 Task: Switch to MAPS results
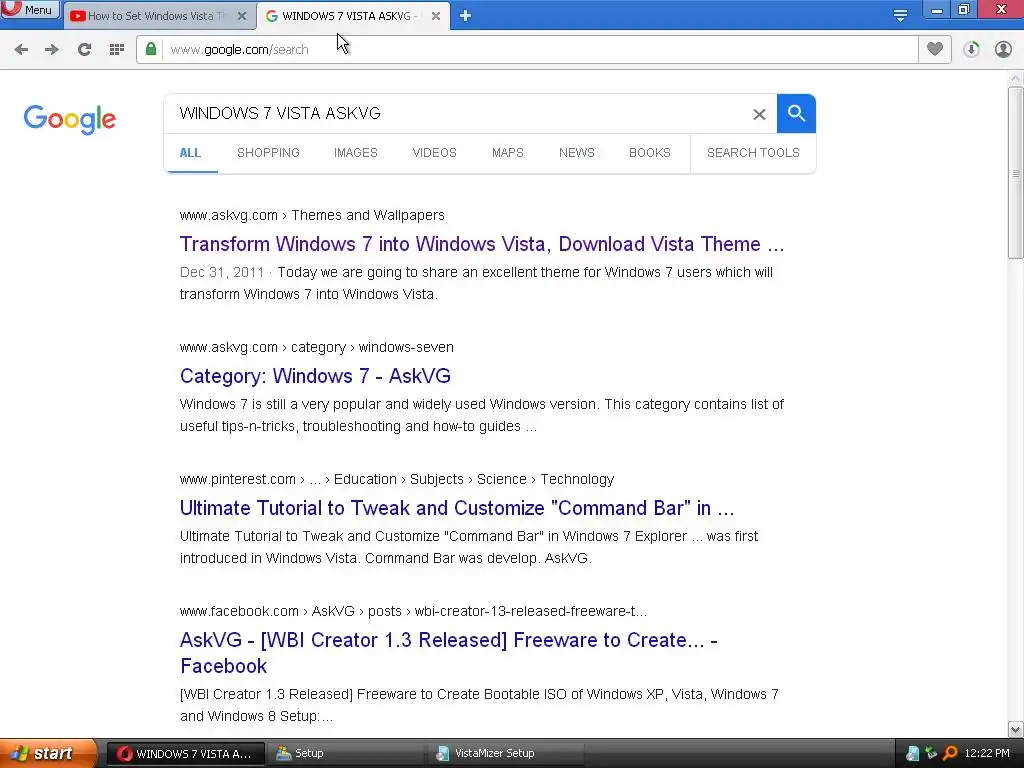pos(507,153)
